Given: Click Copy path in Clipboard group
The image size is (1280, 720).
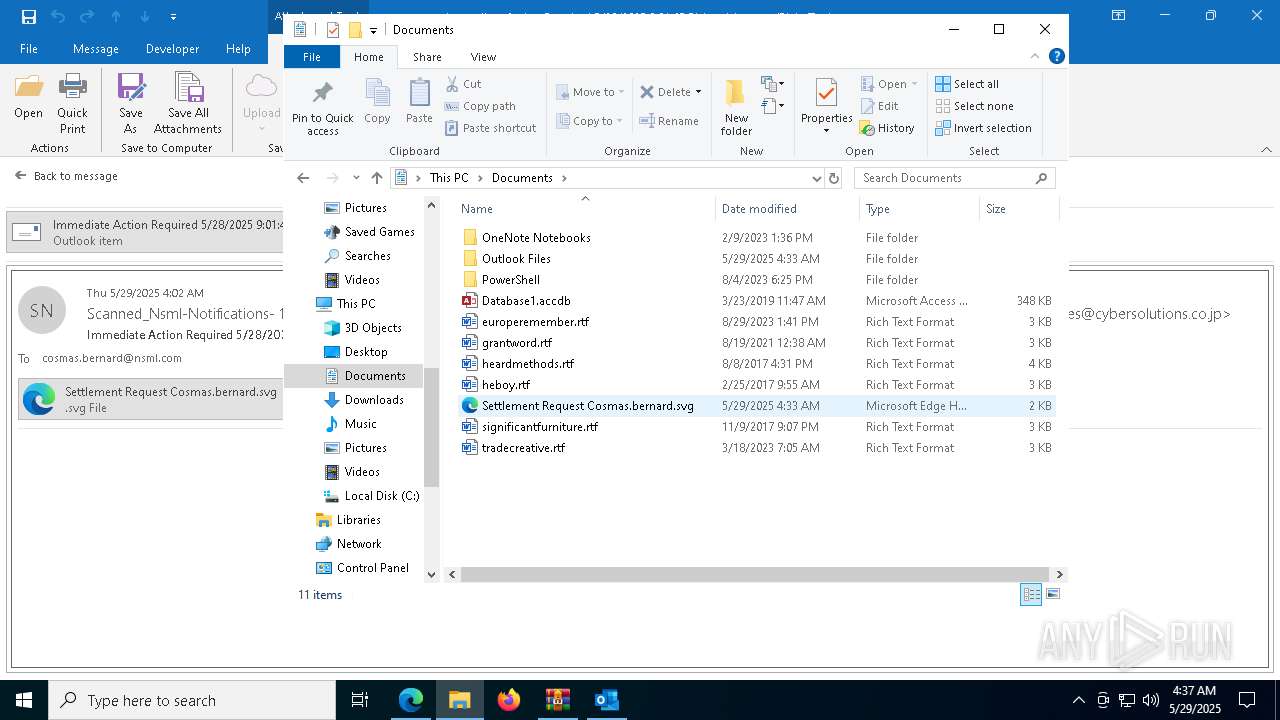Looking at the screenshot, I should pyautogui.click(x=480, y=106).
